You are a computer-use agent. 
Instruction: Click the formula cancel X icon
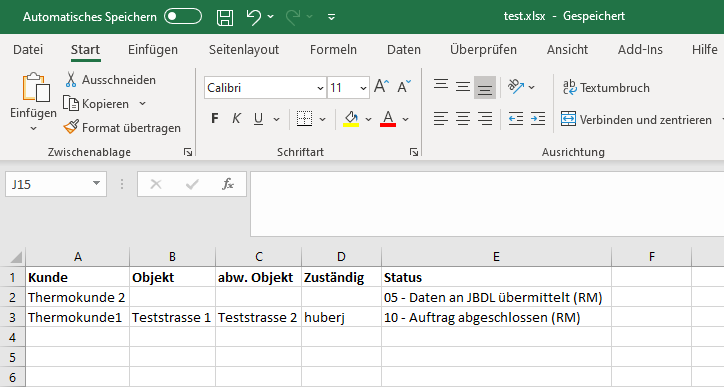156,184
